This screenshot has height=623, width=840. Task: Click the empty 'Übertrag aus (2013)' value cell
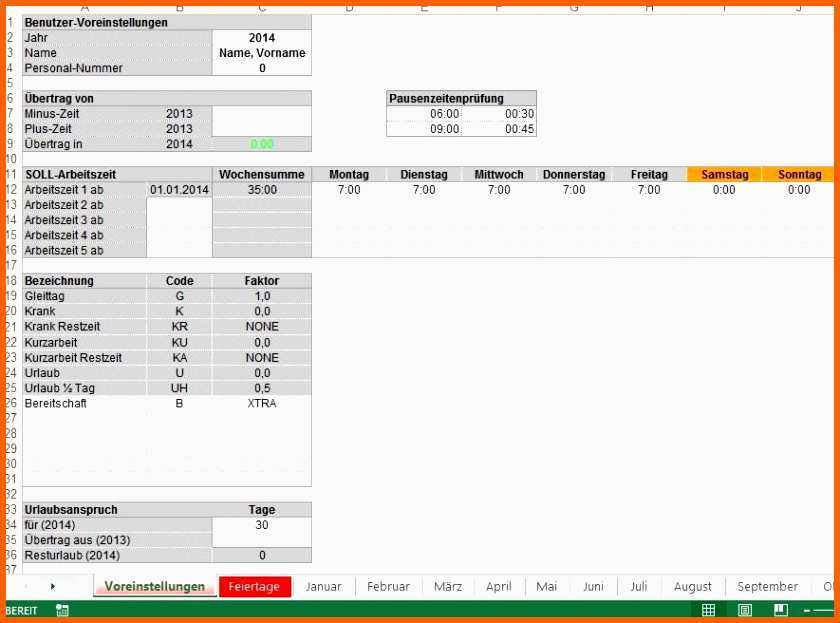click(262, 540)
